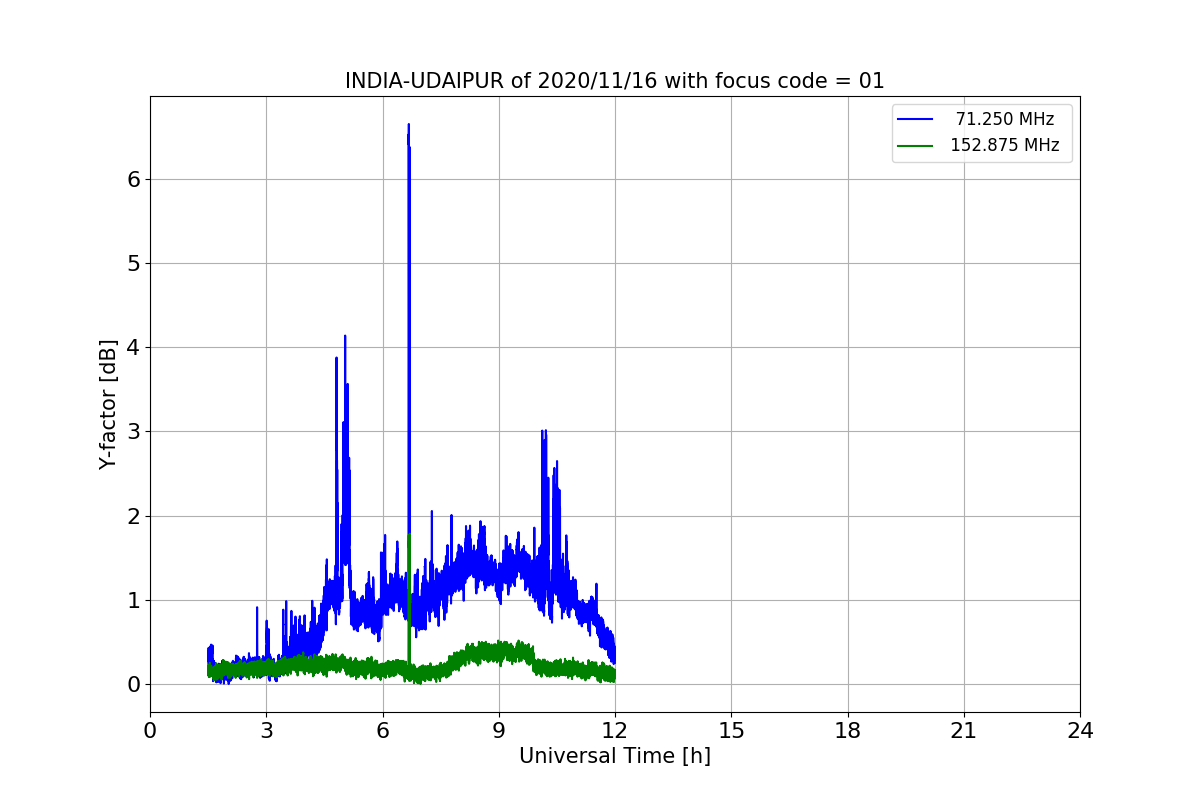Click x-axis tick label 12
The width and height of the screenshot is (1200, 800).
615,731
